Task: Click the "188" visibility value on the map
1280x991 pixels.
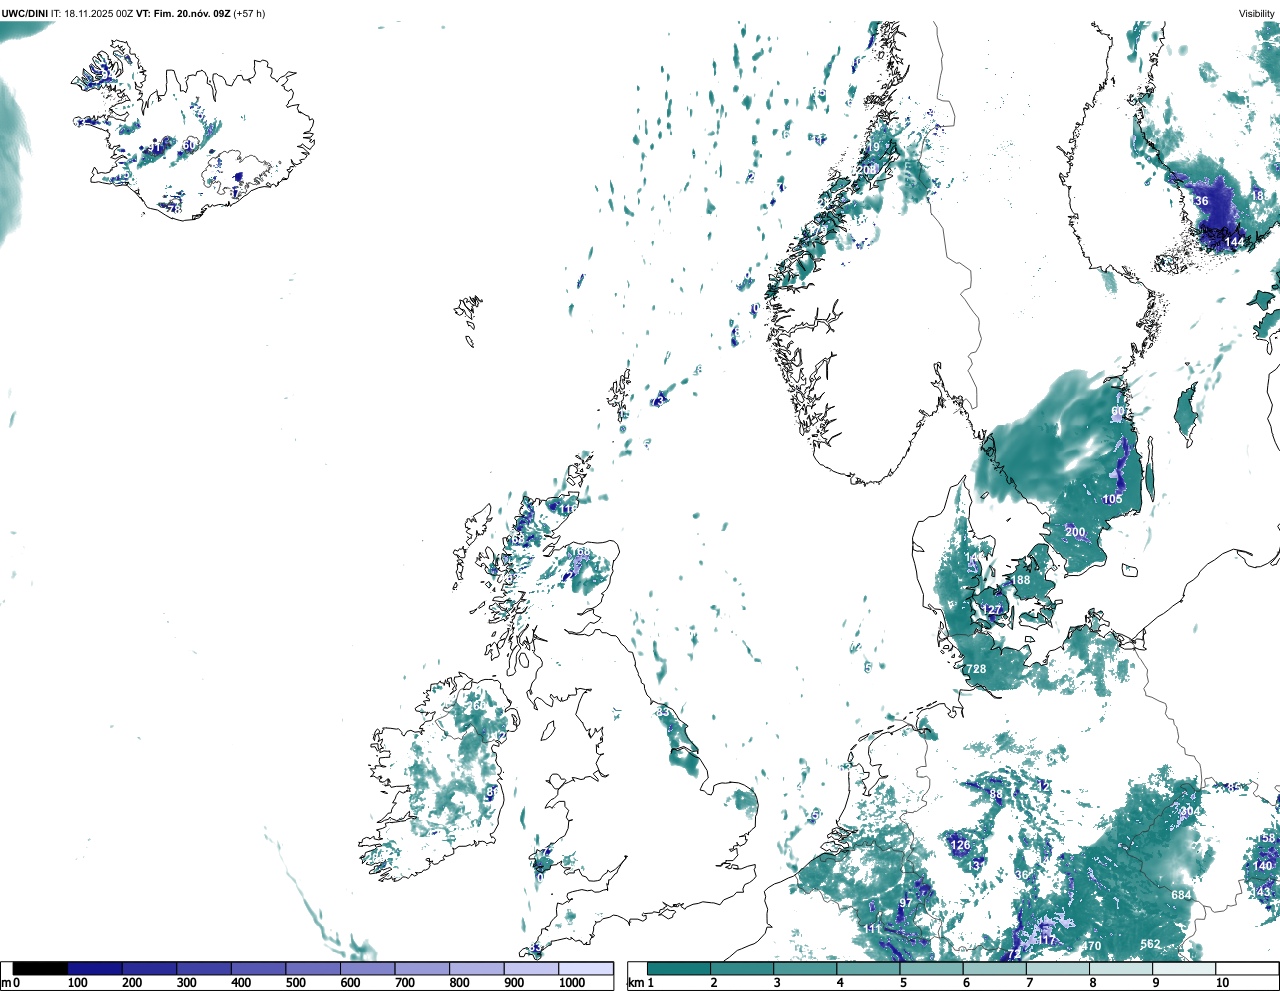Action: pos(1020,580)
